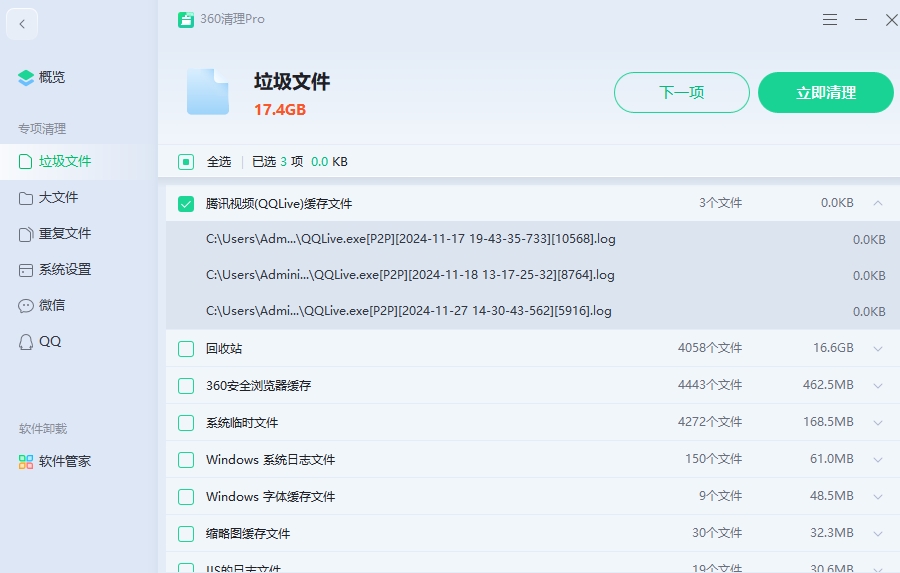Toggle the 全选 select-all checkbox
The height and width of the screenshot is (573, 900).
point(186,162)
